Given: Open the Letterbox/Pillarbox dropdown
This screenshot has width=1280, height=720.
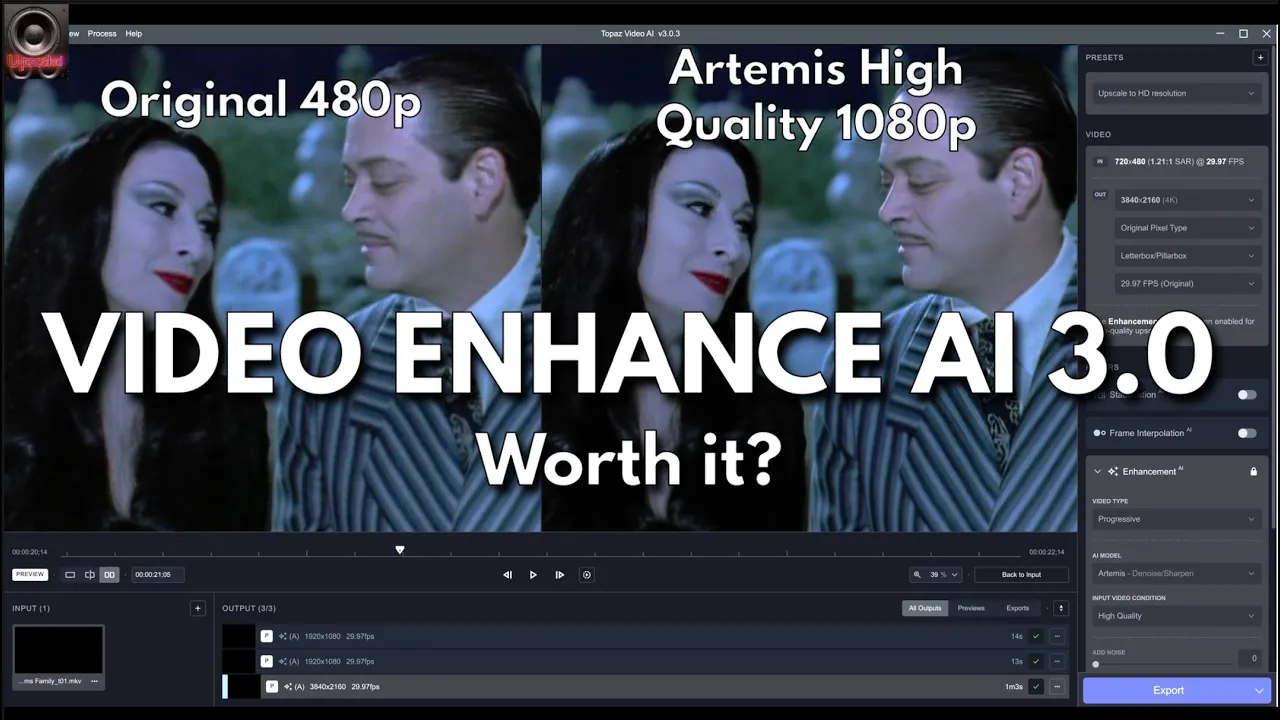Looking at the screenshot, I should coord(1187,256).
